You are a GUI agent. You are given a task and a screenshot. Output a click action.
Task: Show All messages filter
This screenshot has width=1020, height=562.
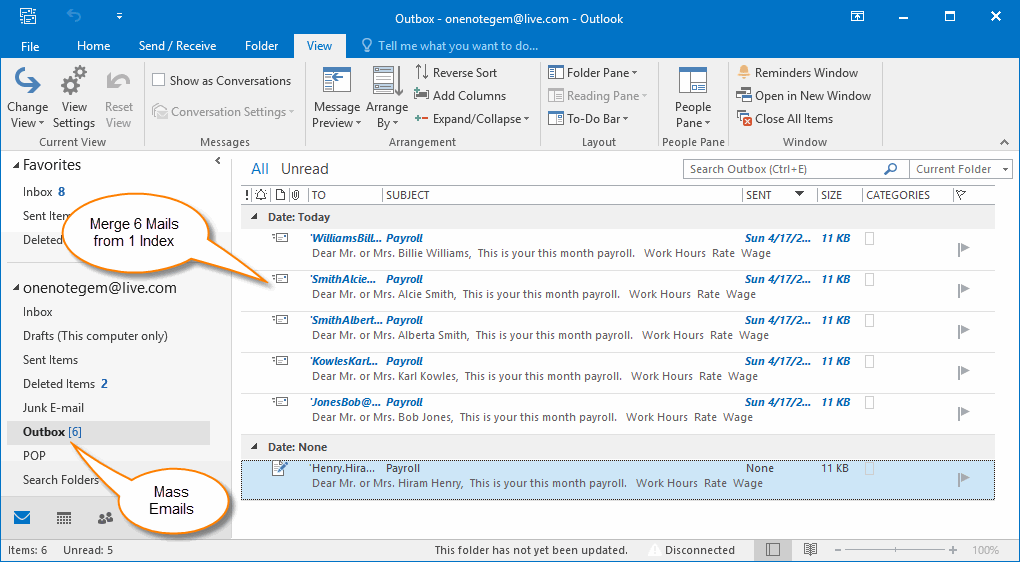pos(260,169)
